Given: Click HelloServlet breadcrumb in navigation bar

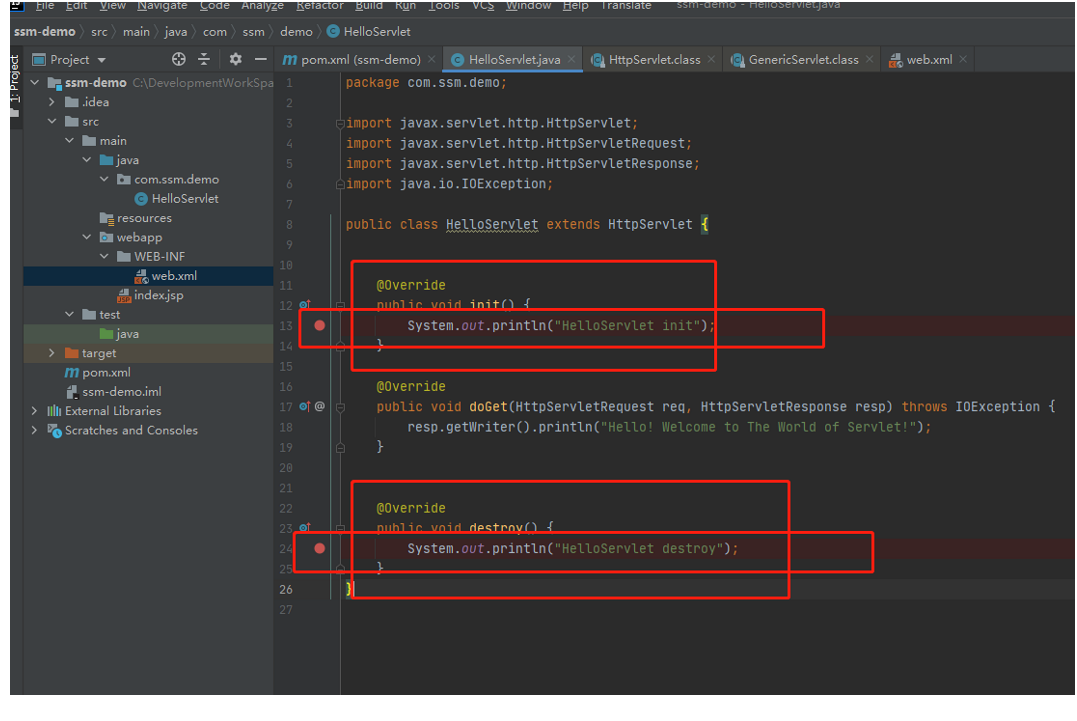Looking at the screenshot, I should [x=369, y=32].
